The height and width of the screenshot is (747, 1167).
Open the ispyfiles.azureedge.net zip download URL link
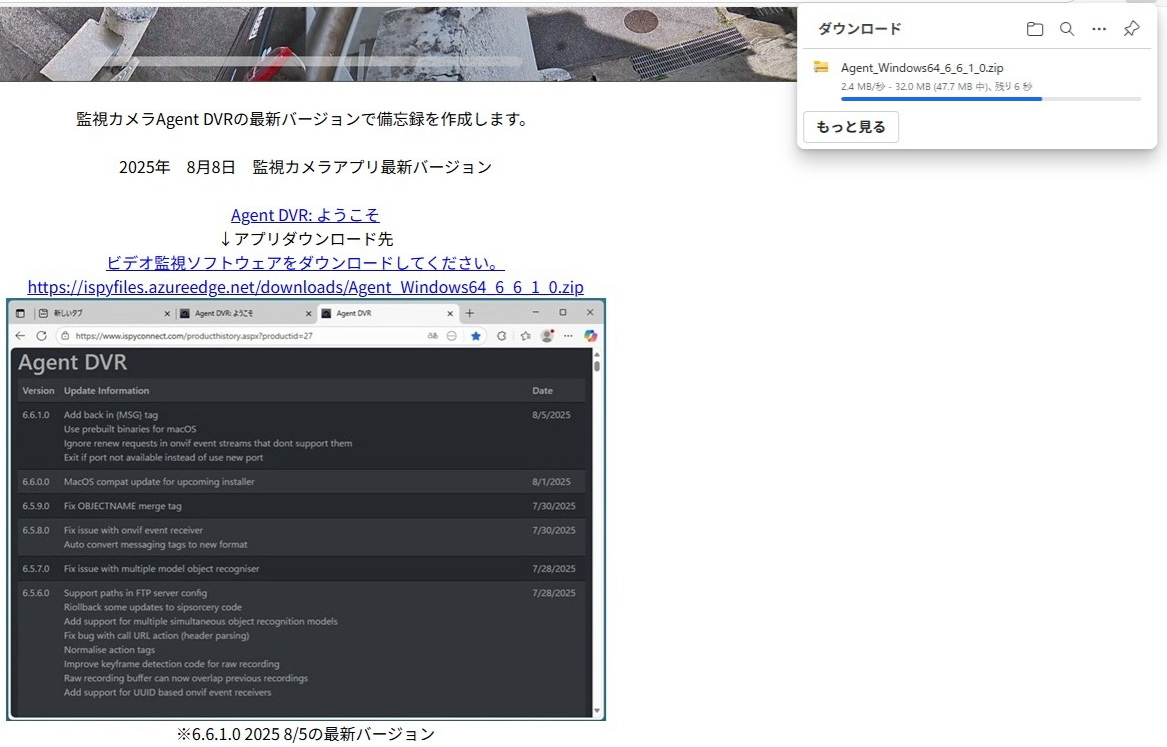pyautogui.click(x=305, y=286)
